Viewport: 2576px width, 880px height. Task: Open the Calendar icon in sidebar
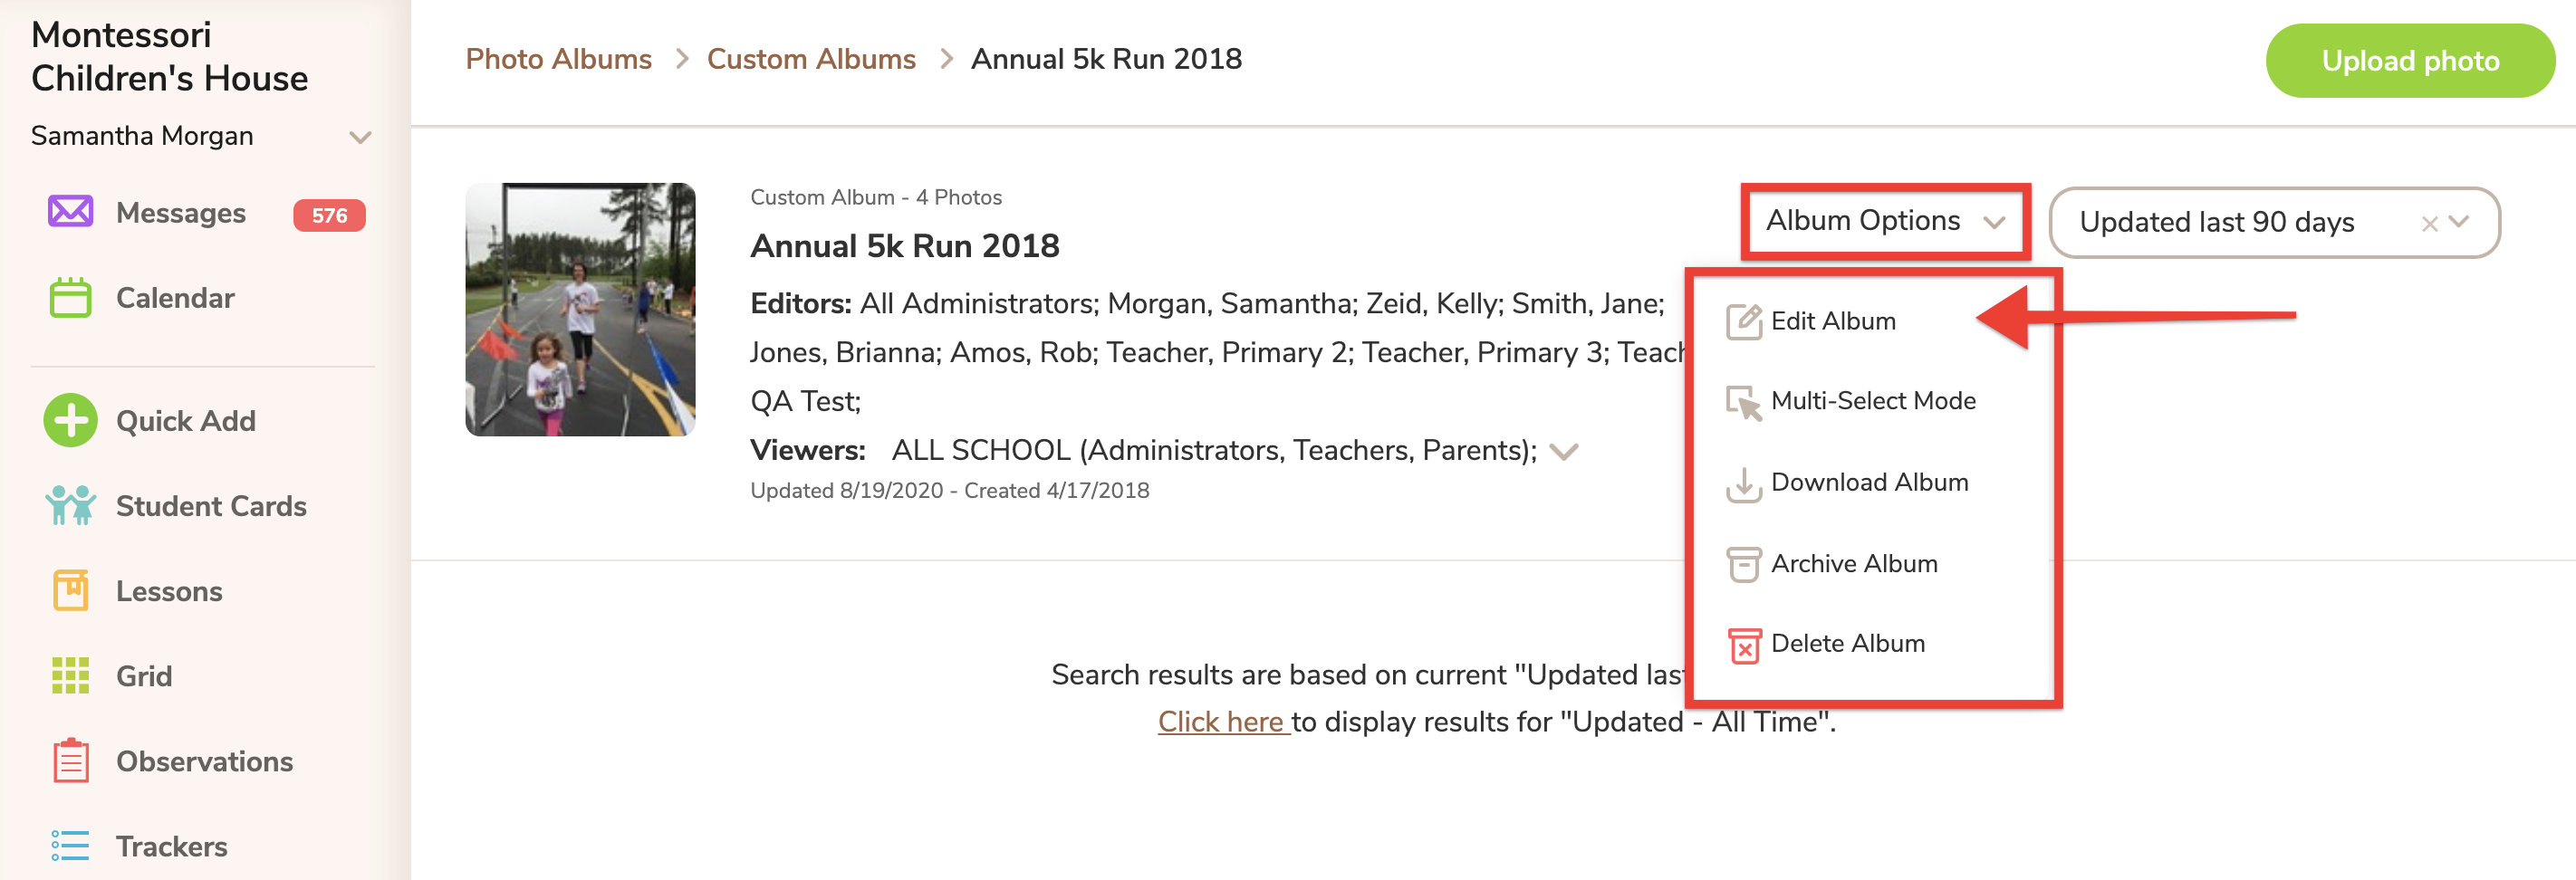click(x=70, y=297)
